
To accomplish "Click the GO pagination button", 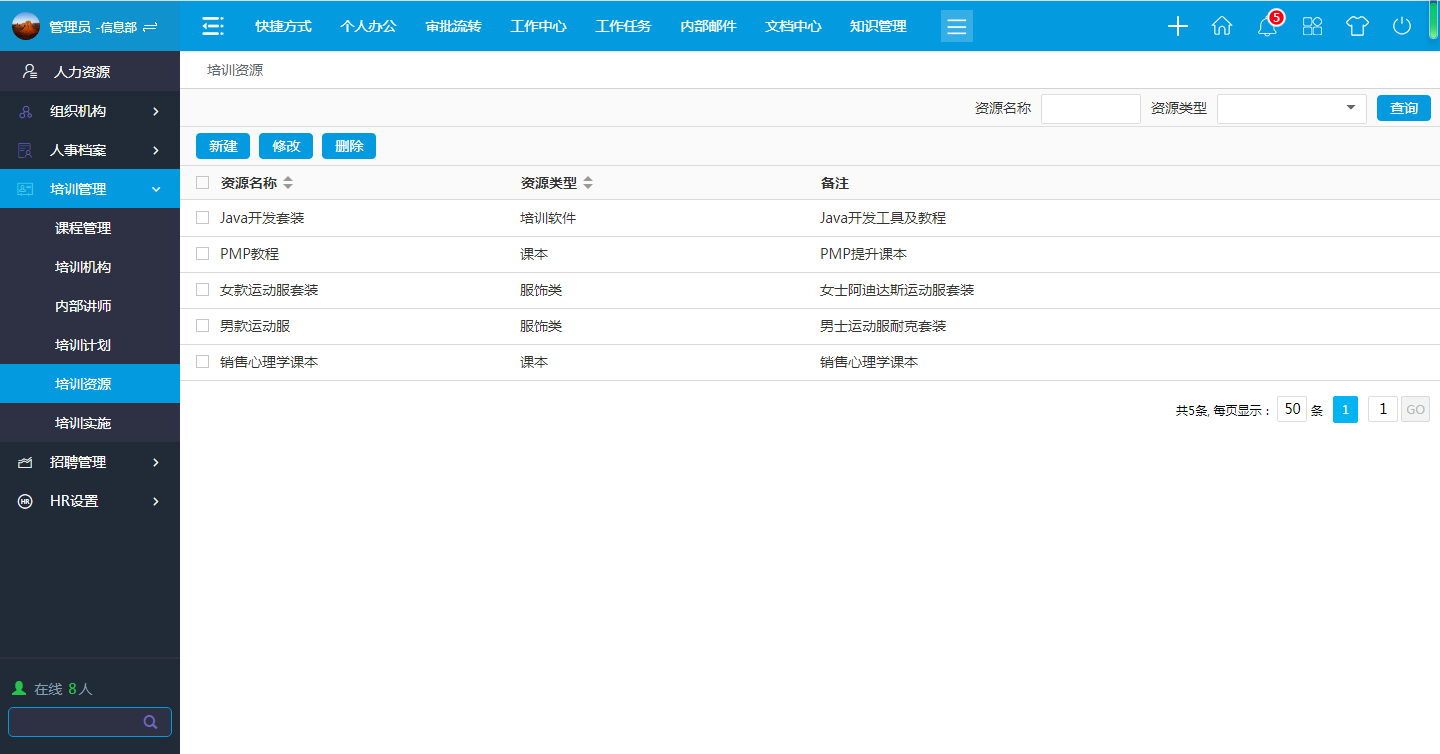I will 1415,409.
